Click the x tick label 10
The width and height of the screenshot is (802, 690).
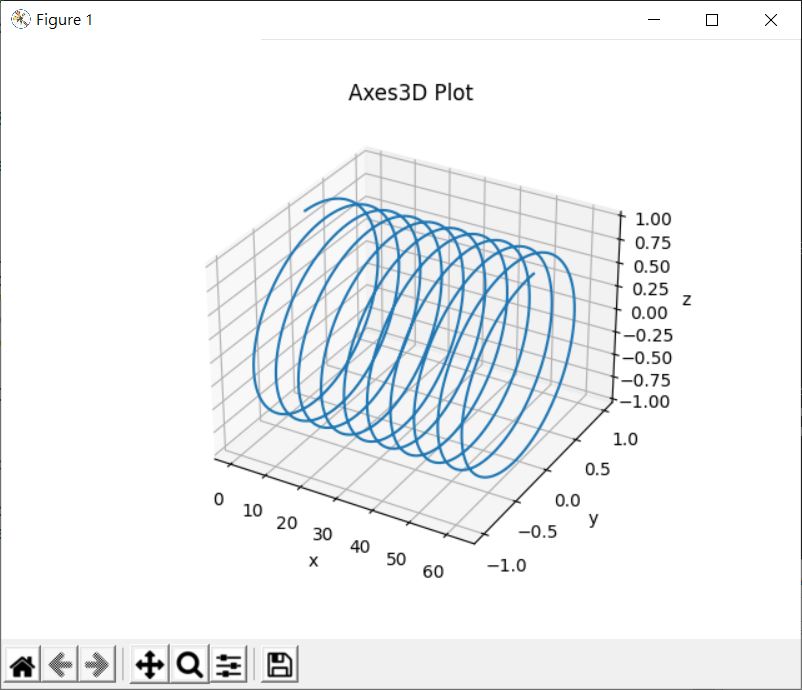click(x=253, y=510)
